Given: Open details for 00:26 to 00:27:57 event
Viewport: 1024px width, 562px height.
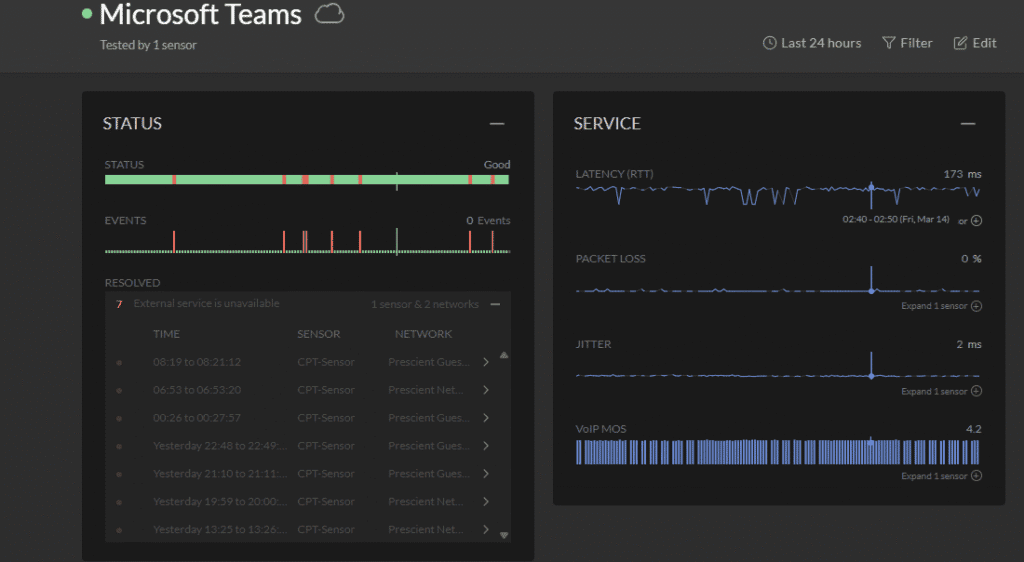Looking at the screenshot, I should click(x=486, y=418).
